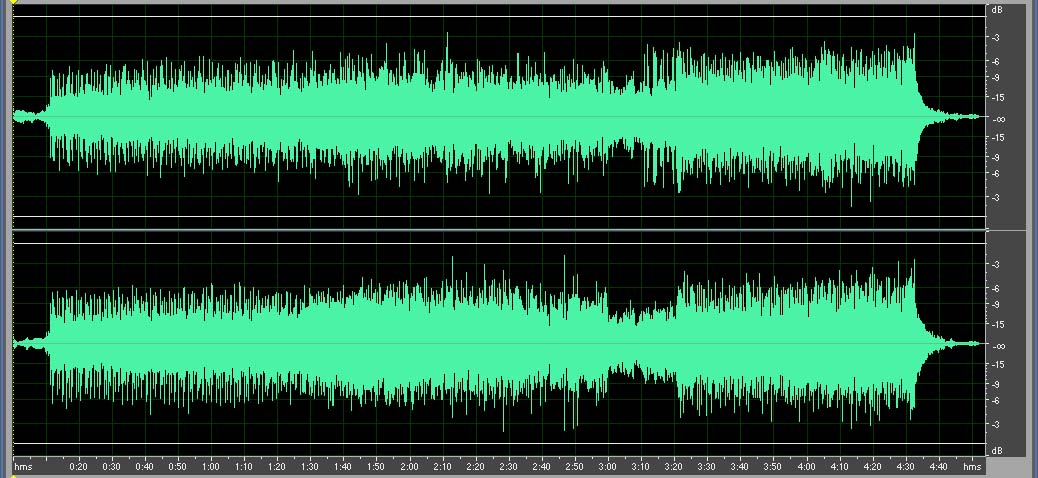The width and height of the screenshot is (1038, 478).
Task: Jump to the 2:10 ruler label
Action: click(442, 467)
